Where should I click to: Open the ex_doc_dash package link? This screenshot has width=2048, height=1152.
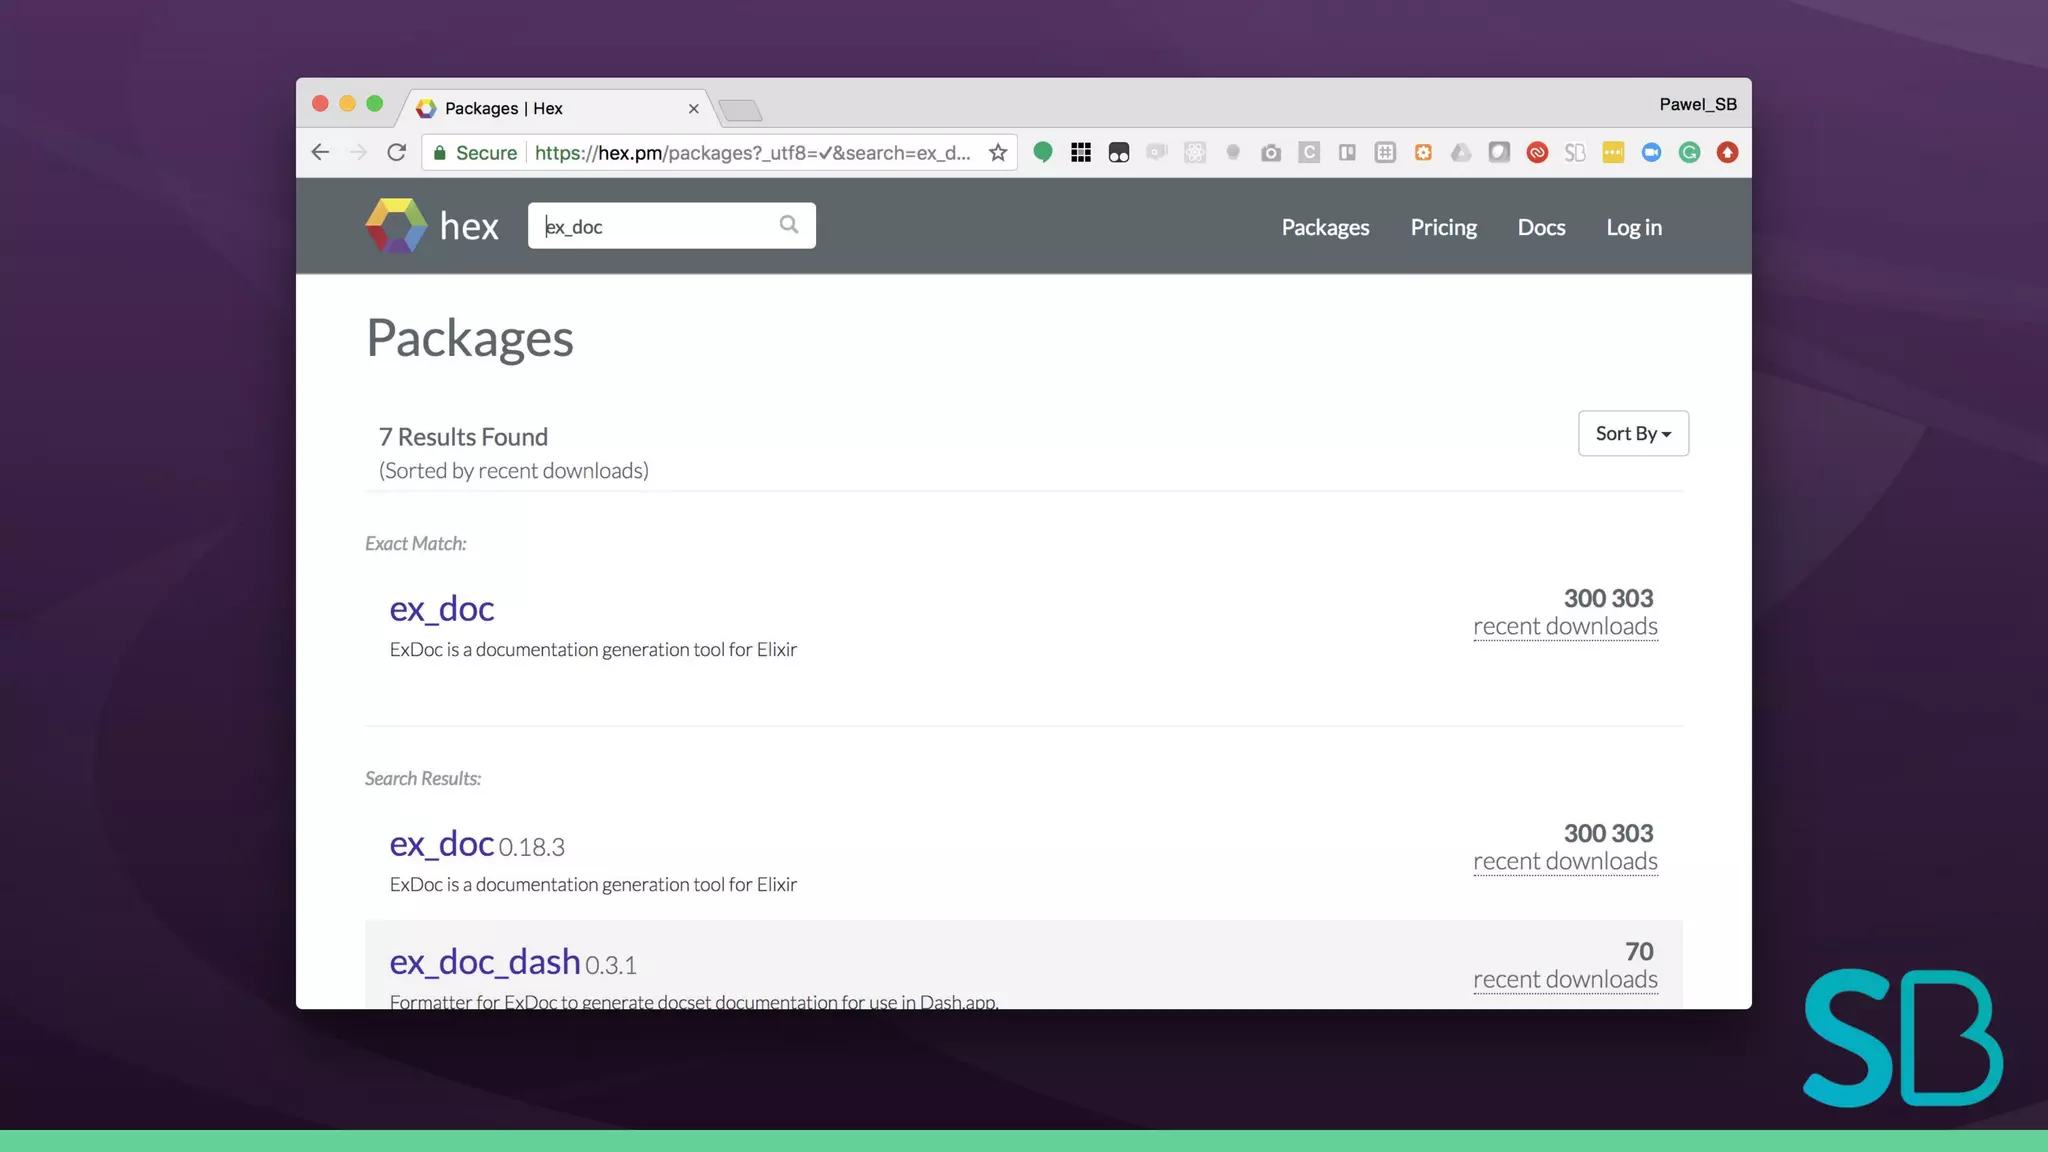(484, 961)
